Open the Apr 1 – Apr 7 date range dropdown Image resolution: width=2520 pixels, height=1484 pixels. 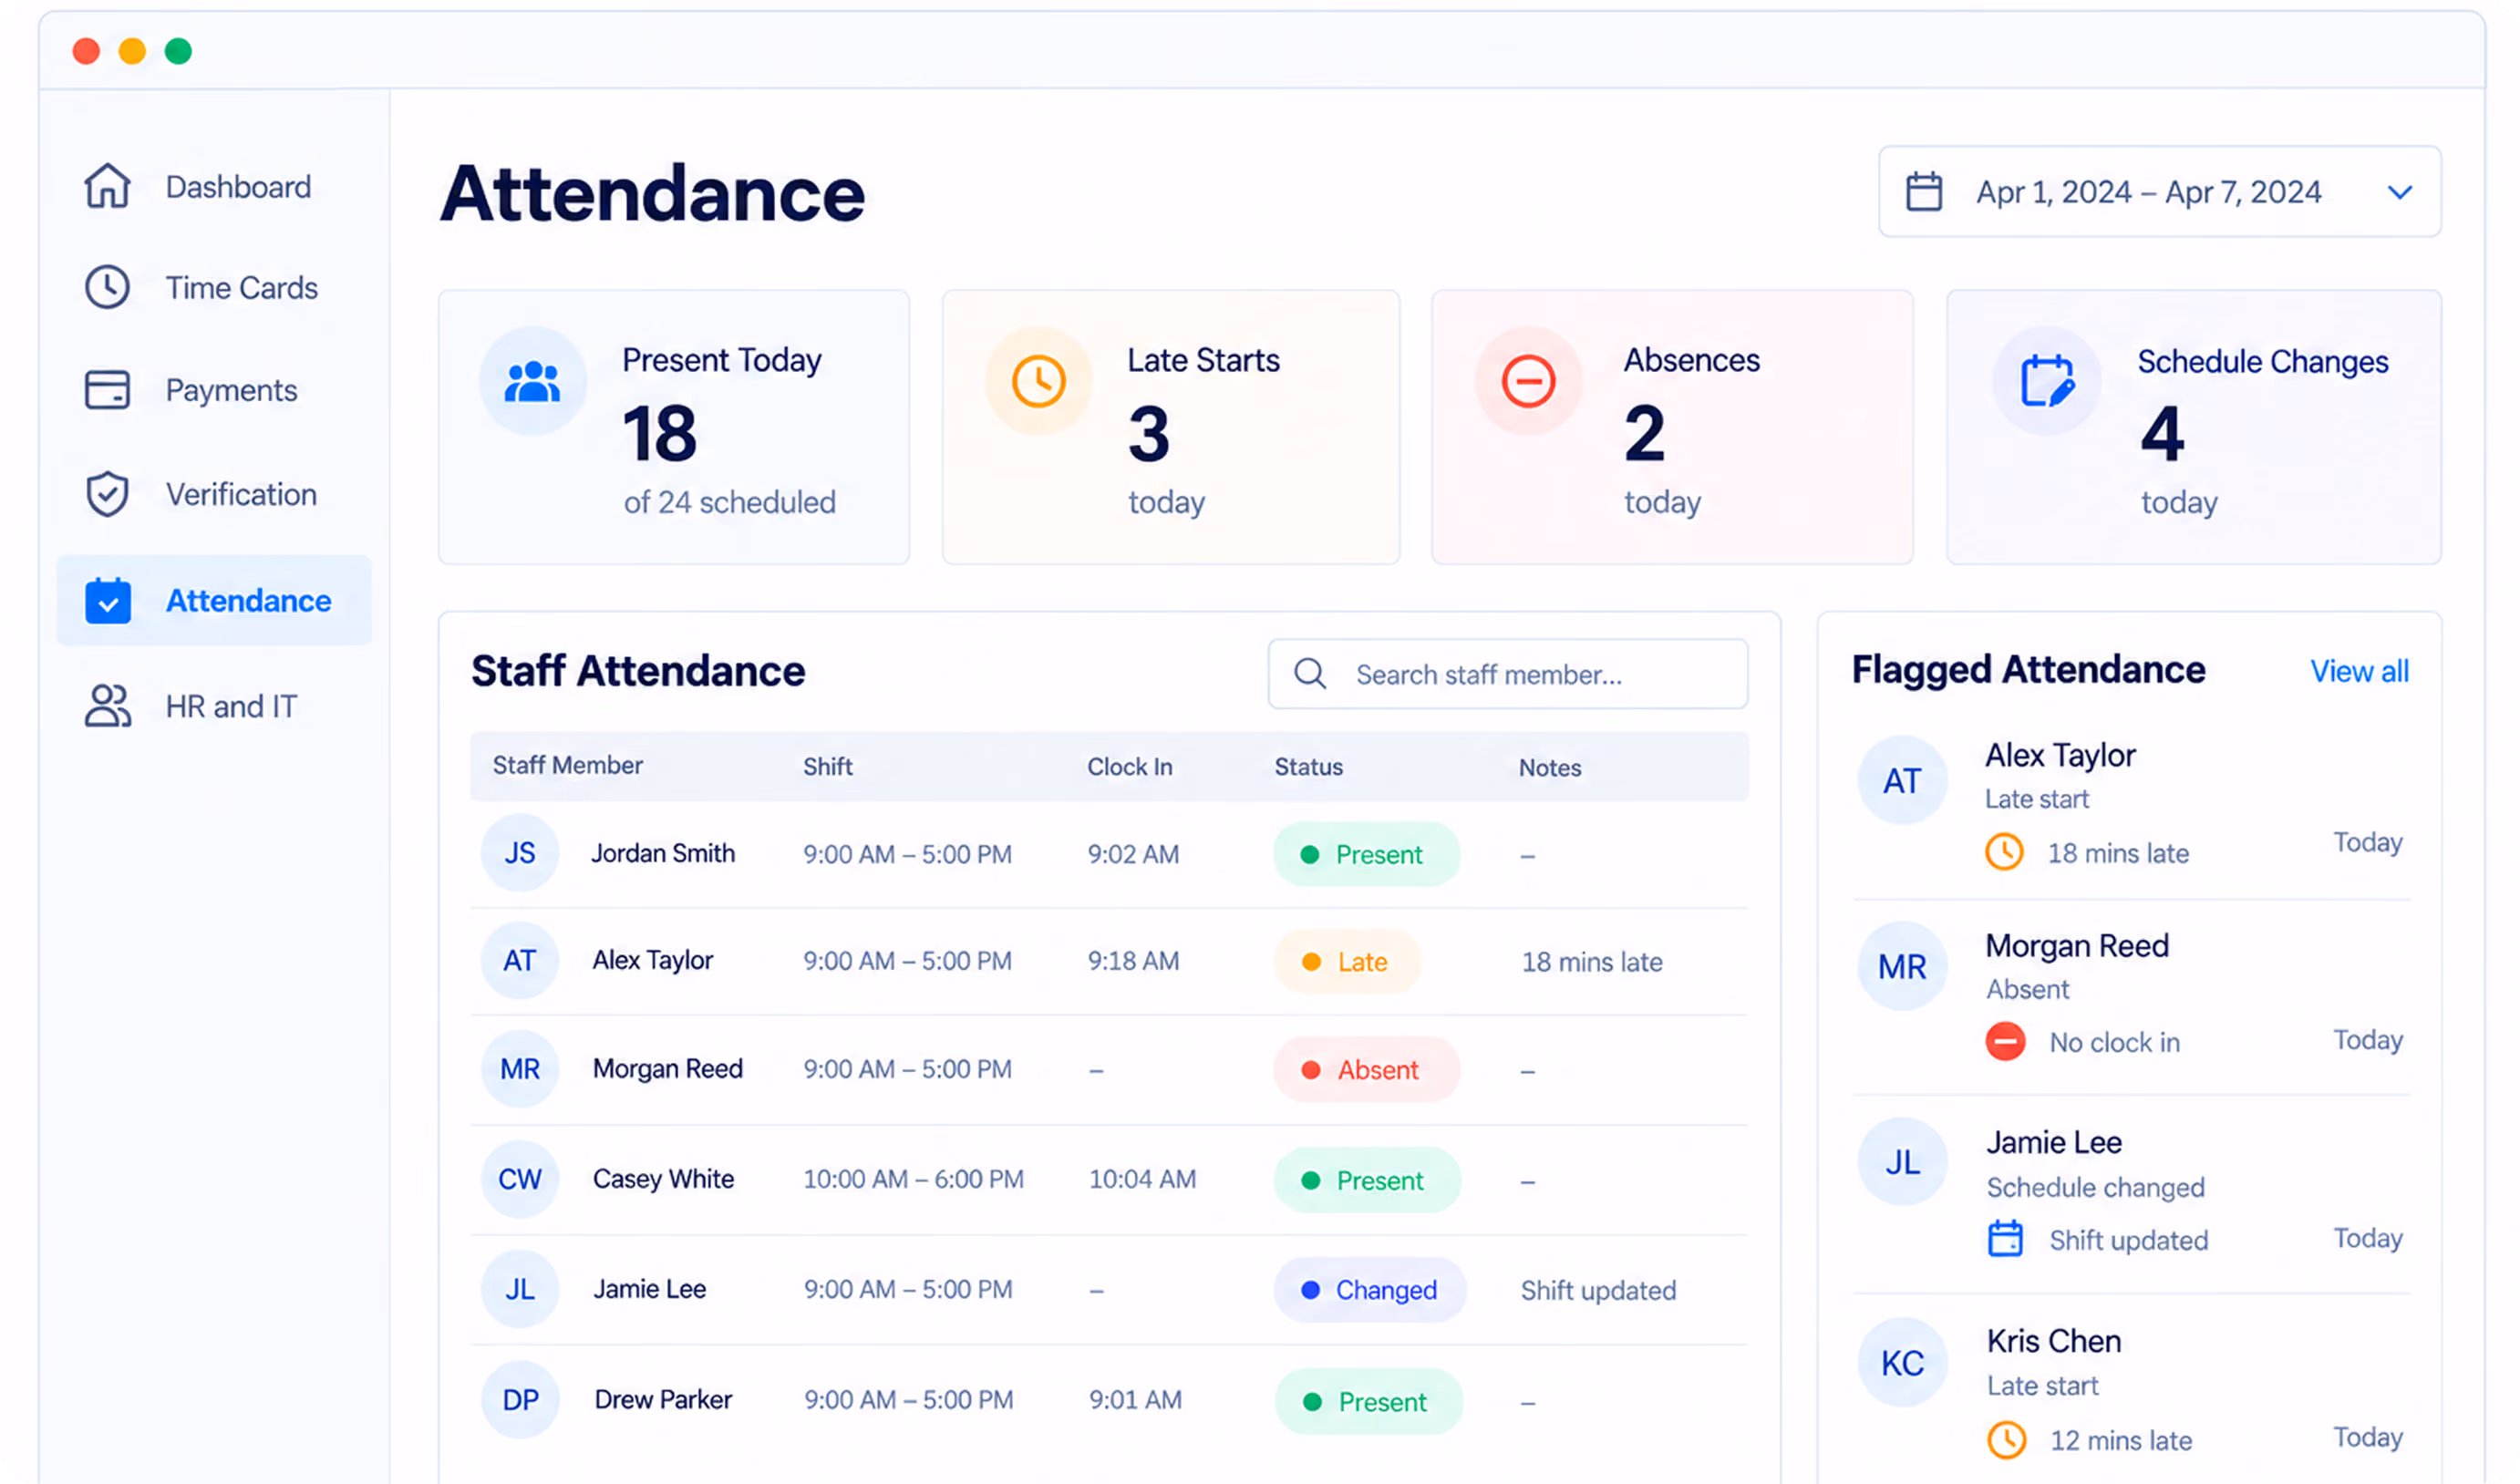(2160, 192)
